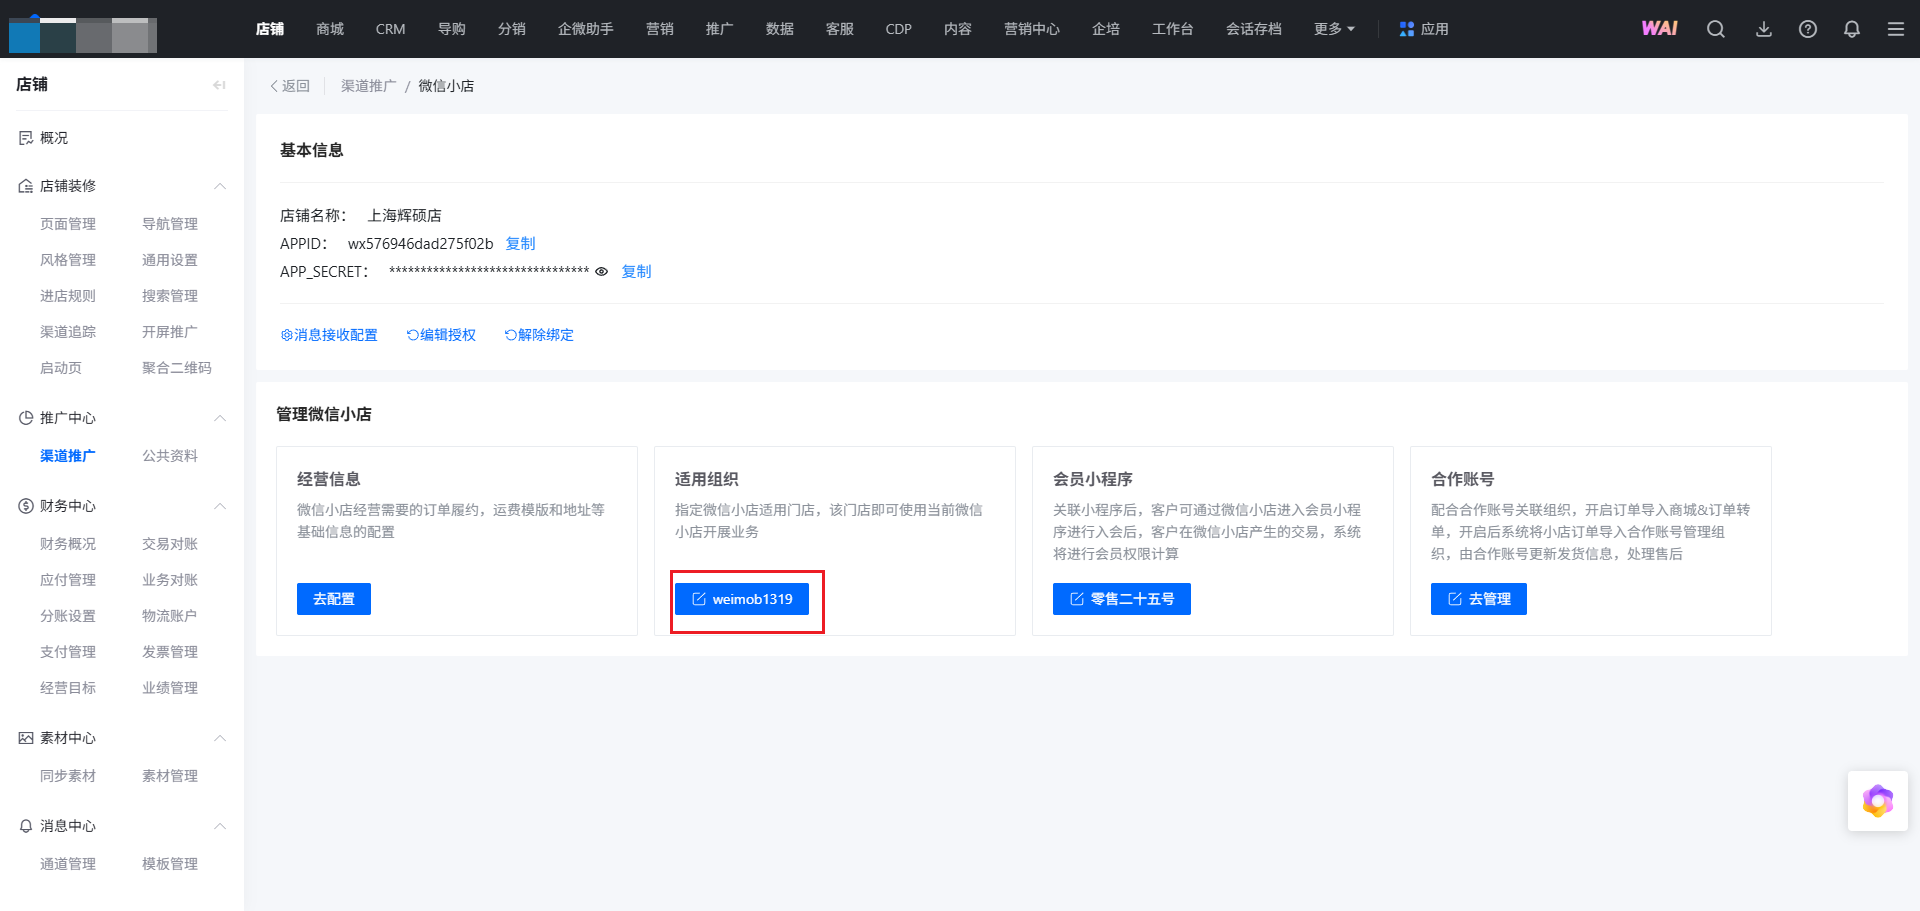The height and width of the screenshot is (911, 1920).
Task: Open the CRM top menu
Action: coord(390,29)
